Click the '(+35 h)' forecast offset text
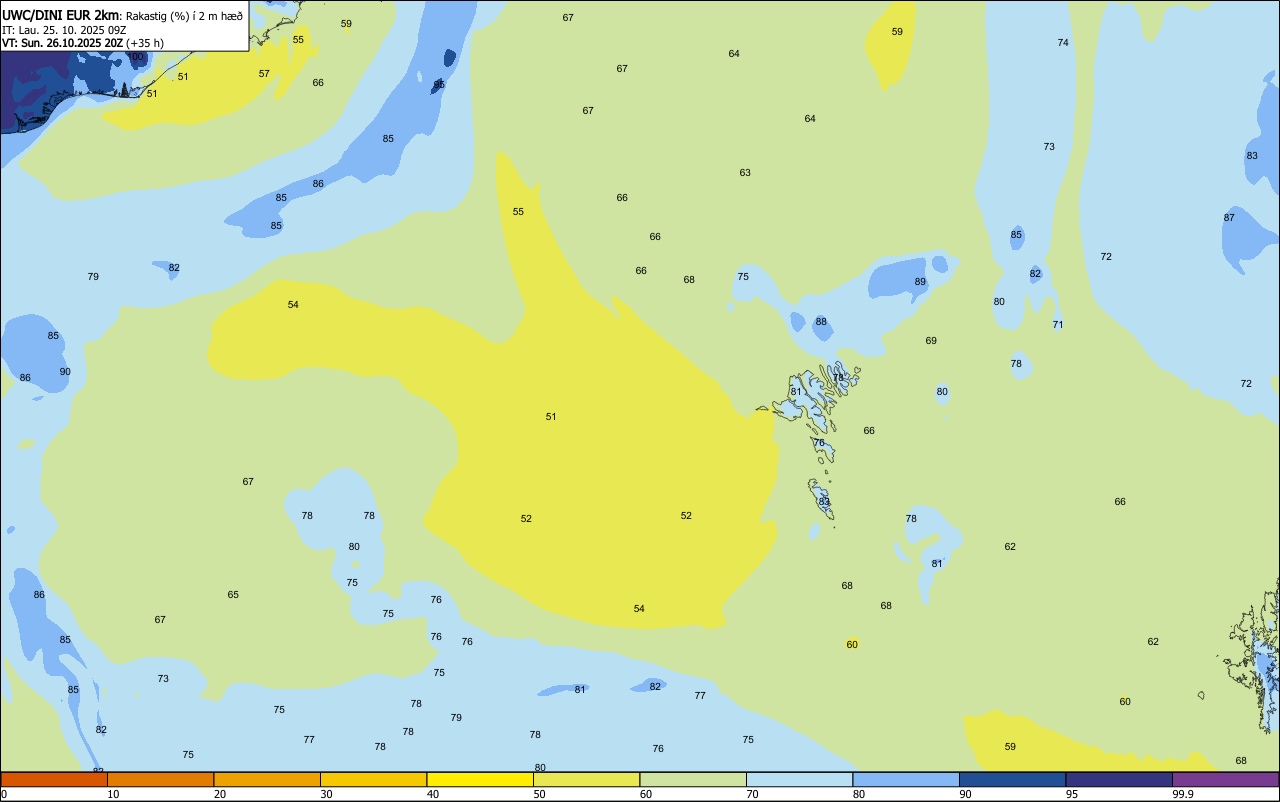This screenshot has height=802, width=1280. click(145, 43)
